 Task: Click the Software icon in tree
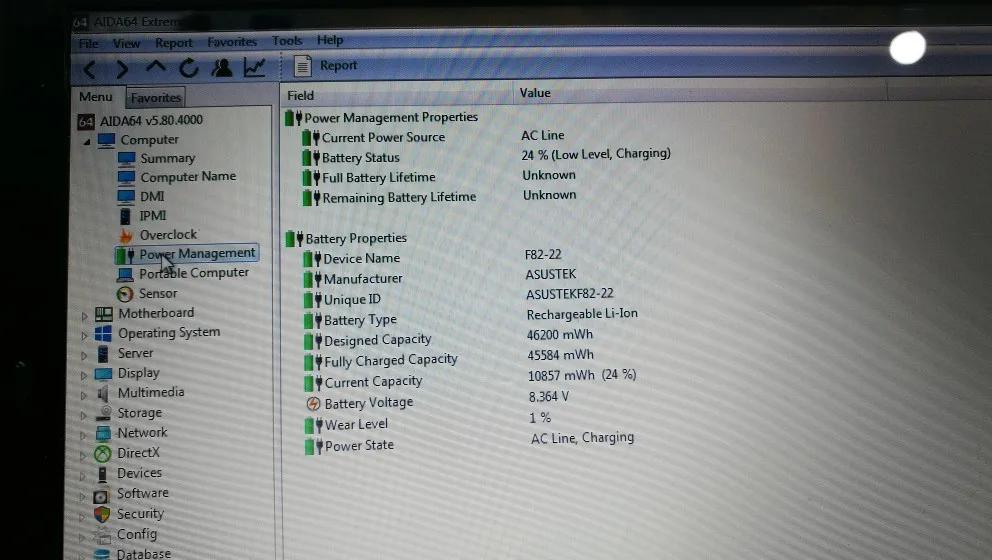click(101, 495)
